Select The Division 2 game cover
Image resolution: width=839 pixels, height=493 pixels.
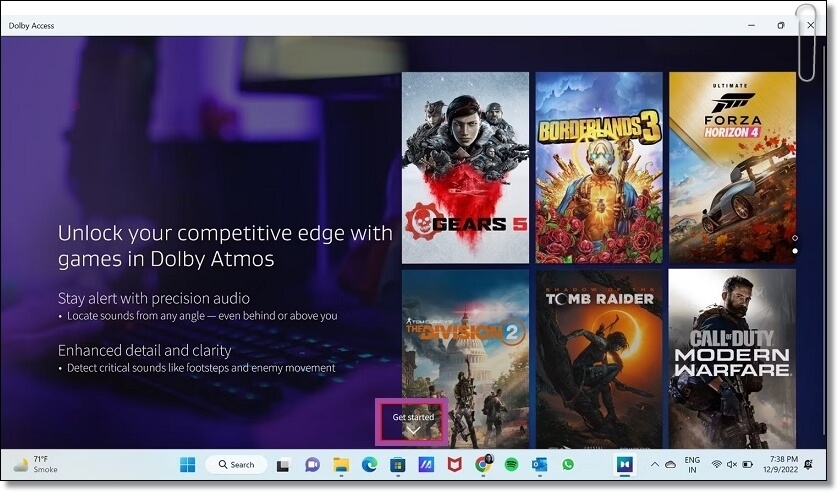(465, 359)
